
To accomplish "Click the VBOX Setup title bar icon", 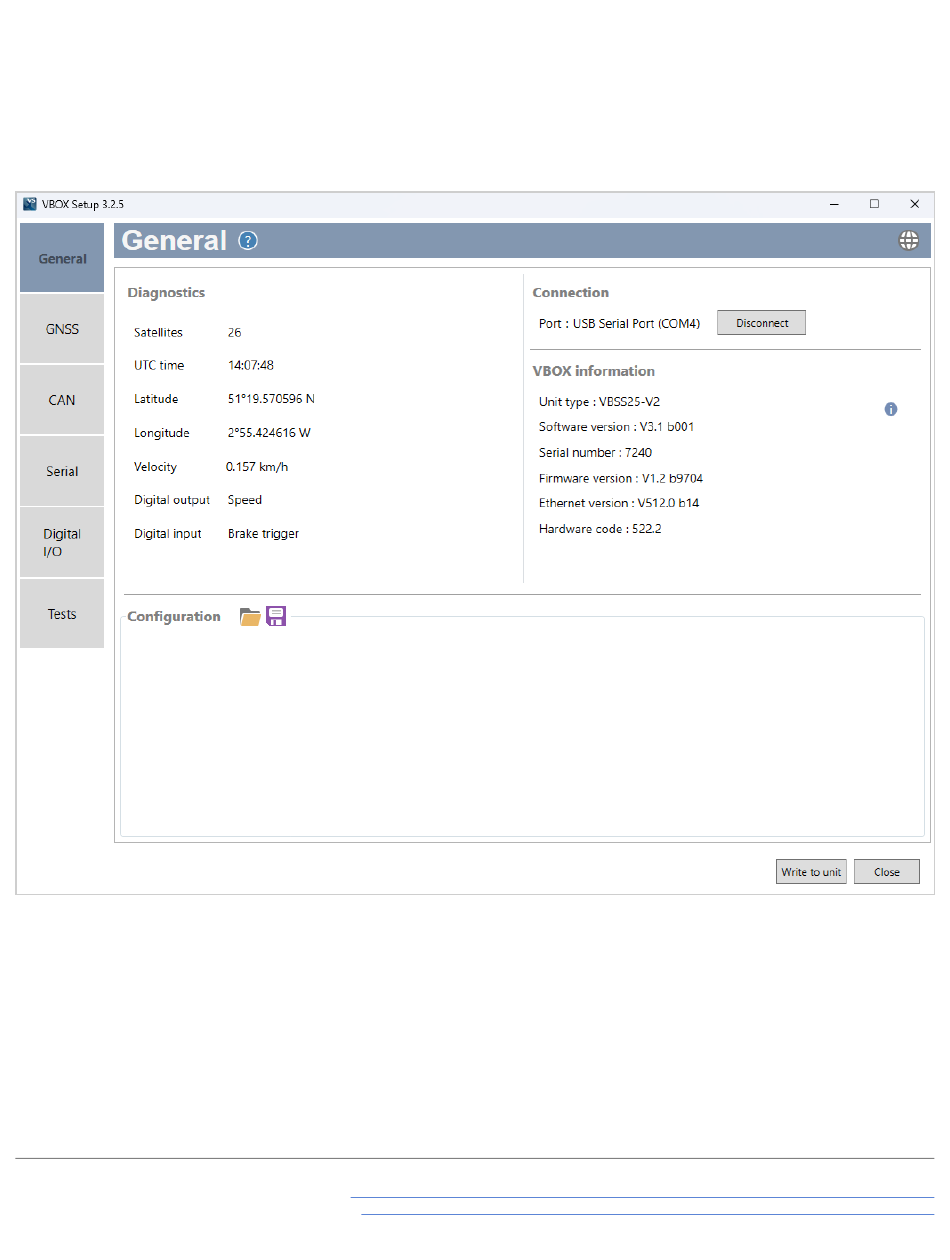I will coord(30,204).
